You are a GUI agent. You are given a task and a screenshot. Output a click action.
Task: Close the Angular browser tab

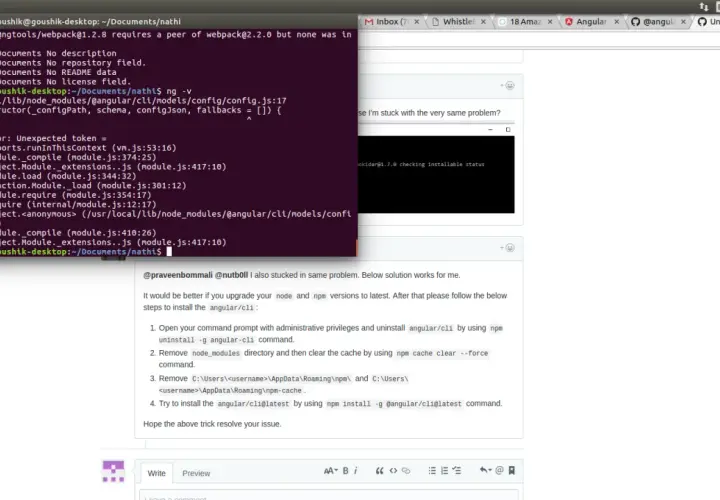coord(616,22)
